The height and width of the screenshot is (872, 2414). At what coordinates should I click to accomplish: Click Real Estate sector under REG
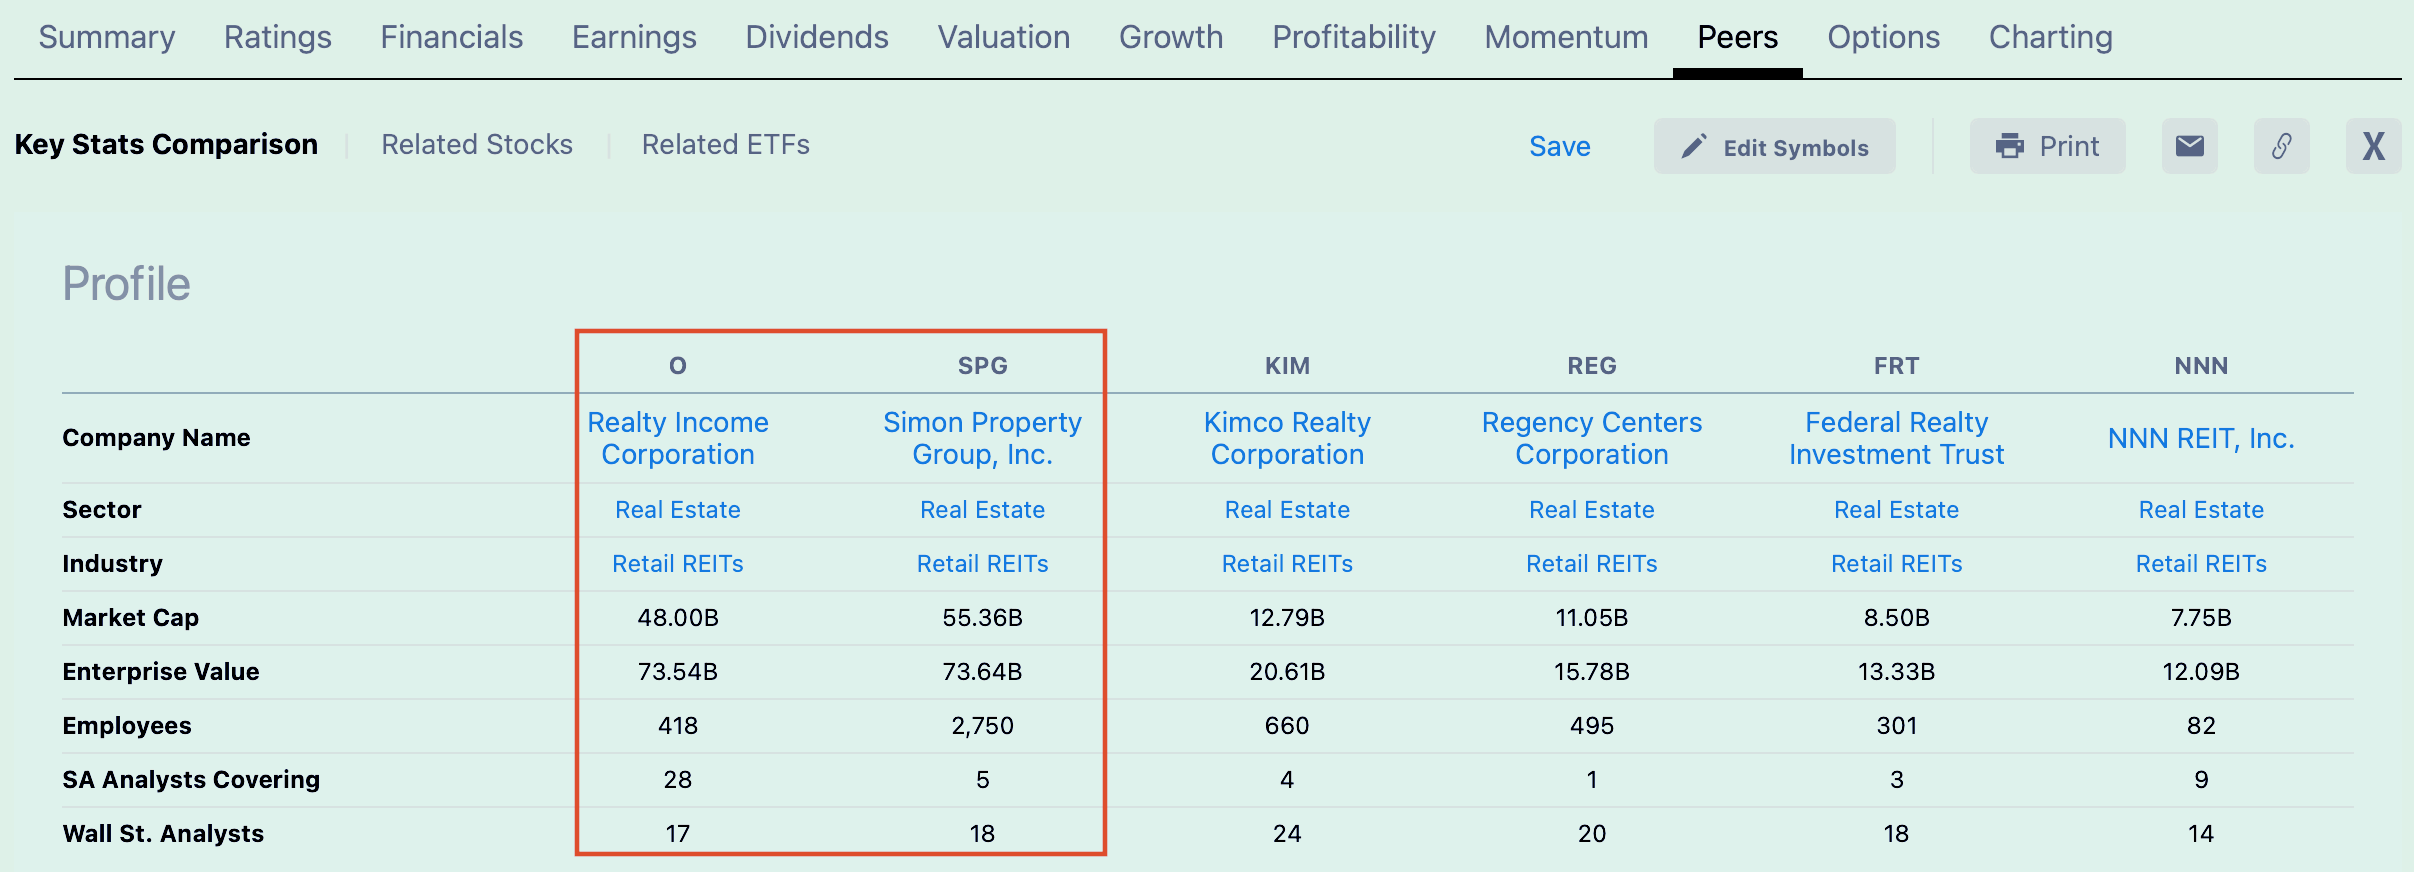pyautogui.click(x=1591, y=510)
